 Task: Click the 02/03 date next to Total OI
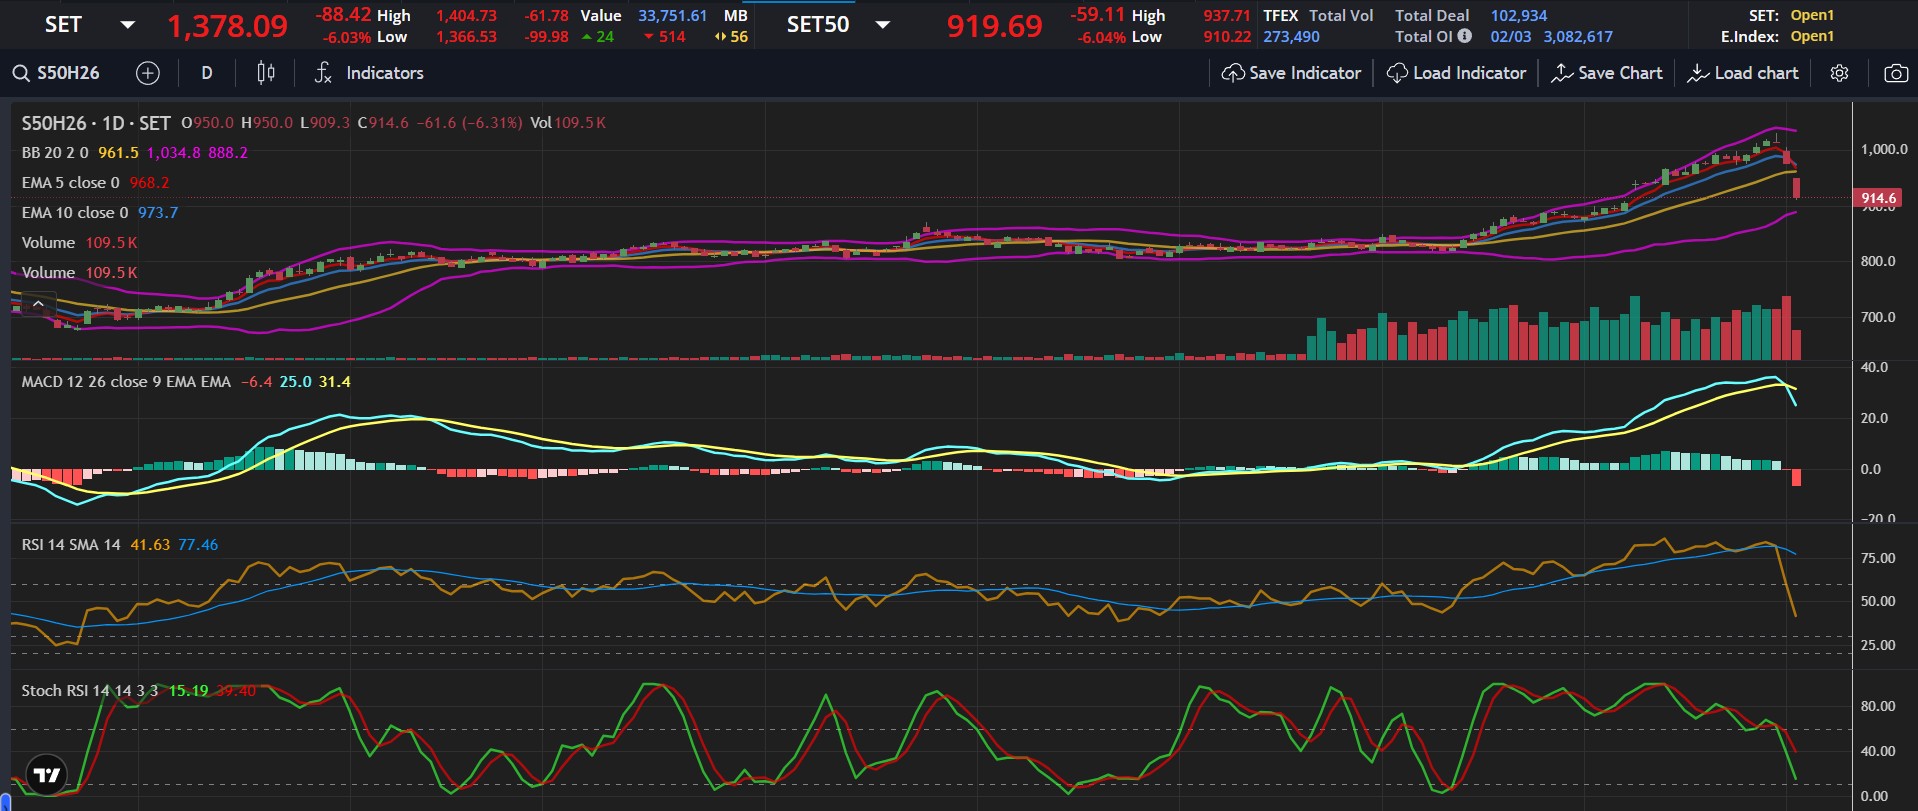(1510, 37)
